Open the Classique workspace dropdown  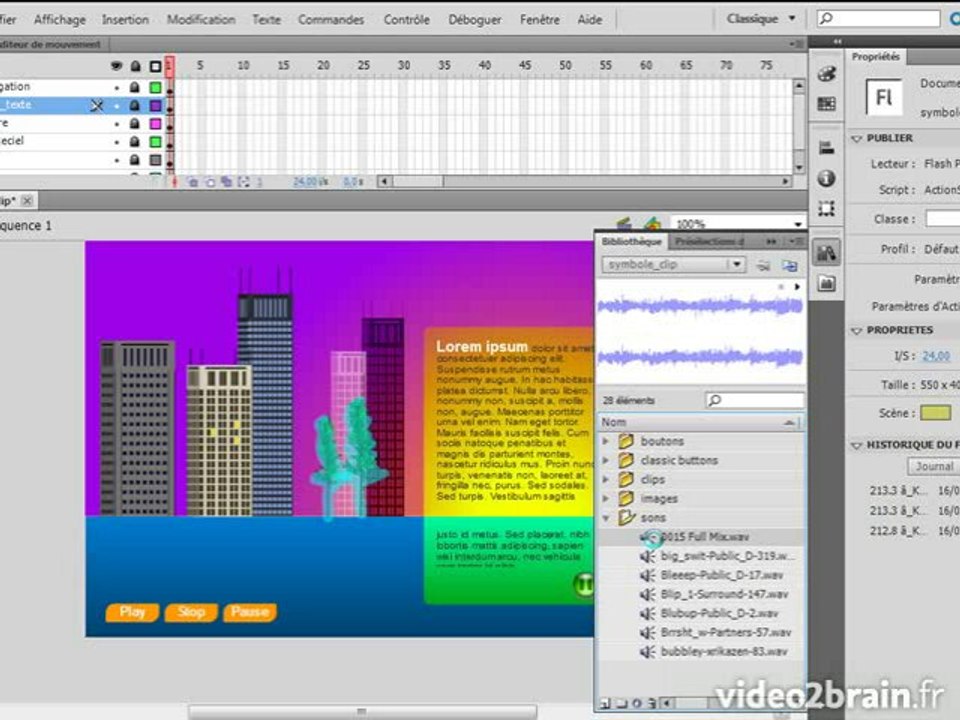761,18
